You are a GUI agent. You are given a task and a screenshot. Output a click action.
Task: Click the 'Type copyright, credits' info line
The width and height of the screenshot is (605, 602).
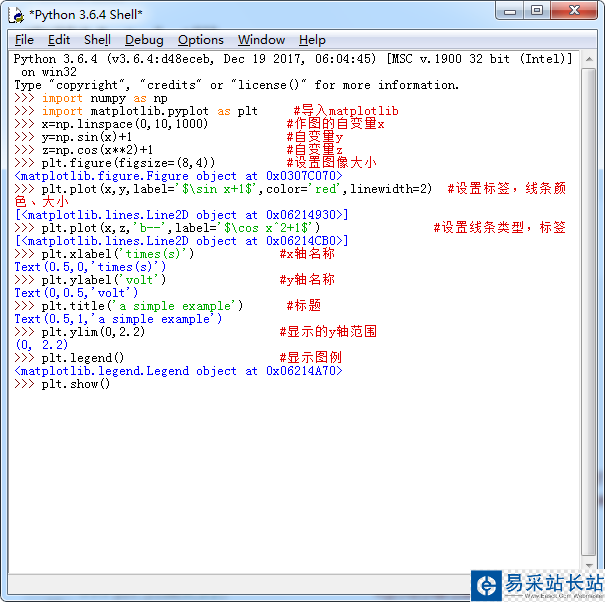pyautogui.click(x=237, y=85)
